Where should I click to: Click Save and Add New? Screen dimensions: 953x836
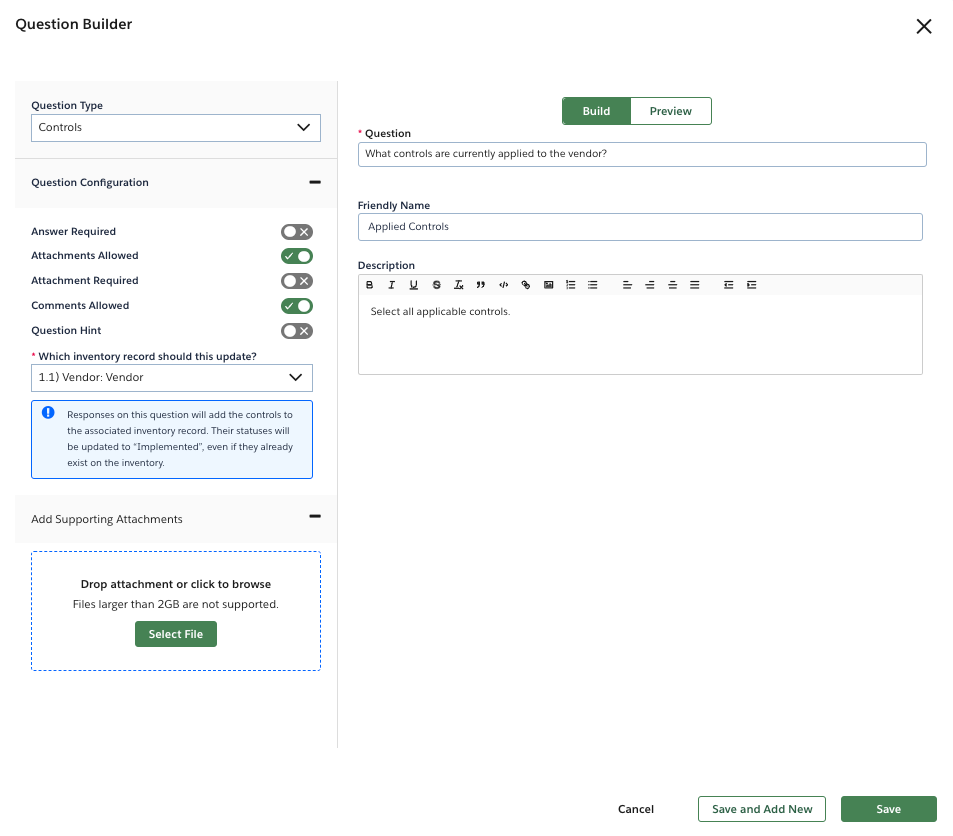(x=761, y=809)
